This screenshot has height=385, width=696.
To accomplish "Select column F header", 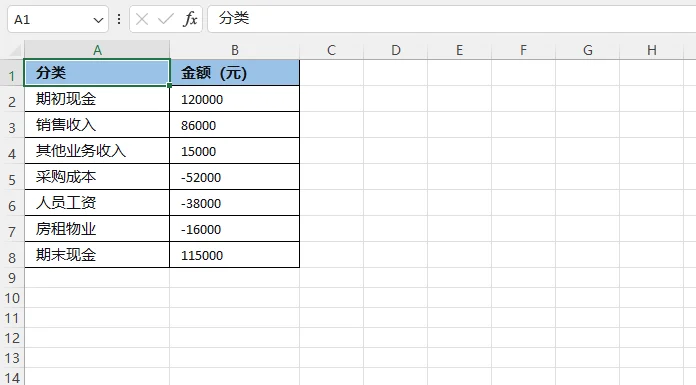I will (523, 50).
